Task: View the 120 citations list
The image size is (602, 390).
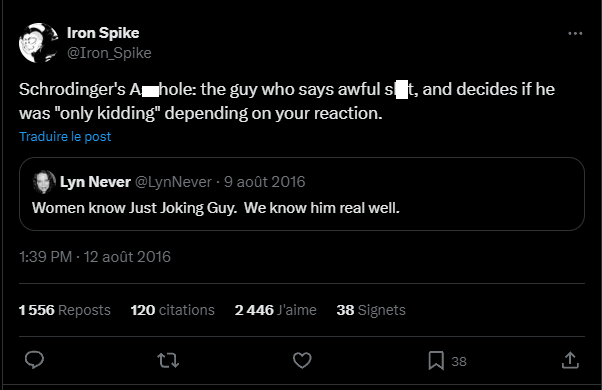Action: point(172,310)
